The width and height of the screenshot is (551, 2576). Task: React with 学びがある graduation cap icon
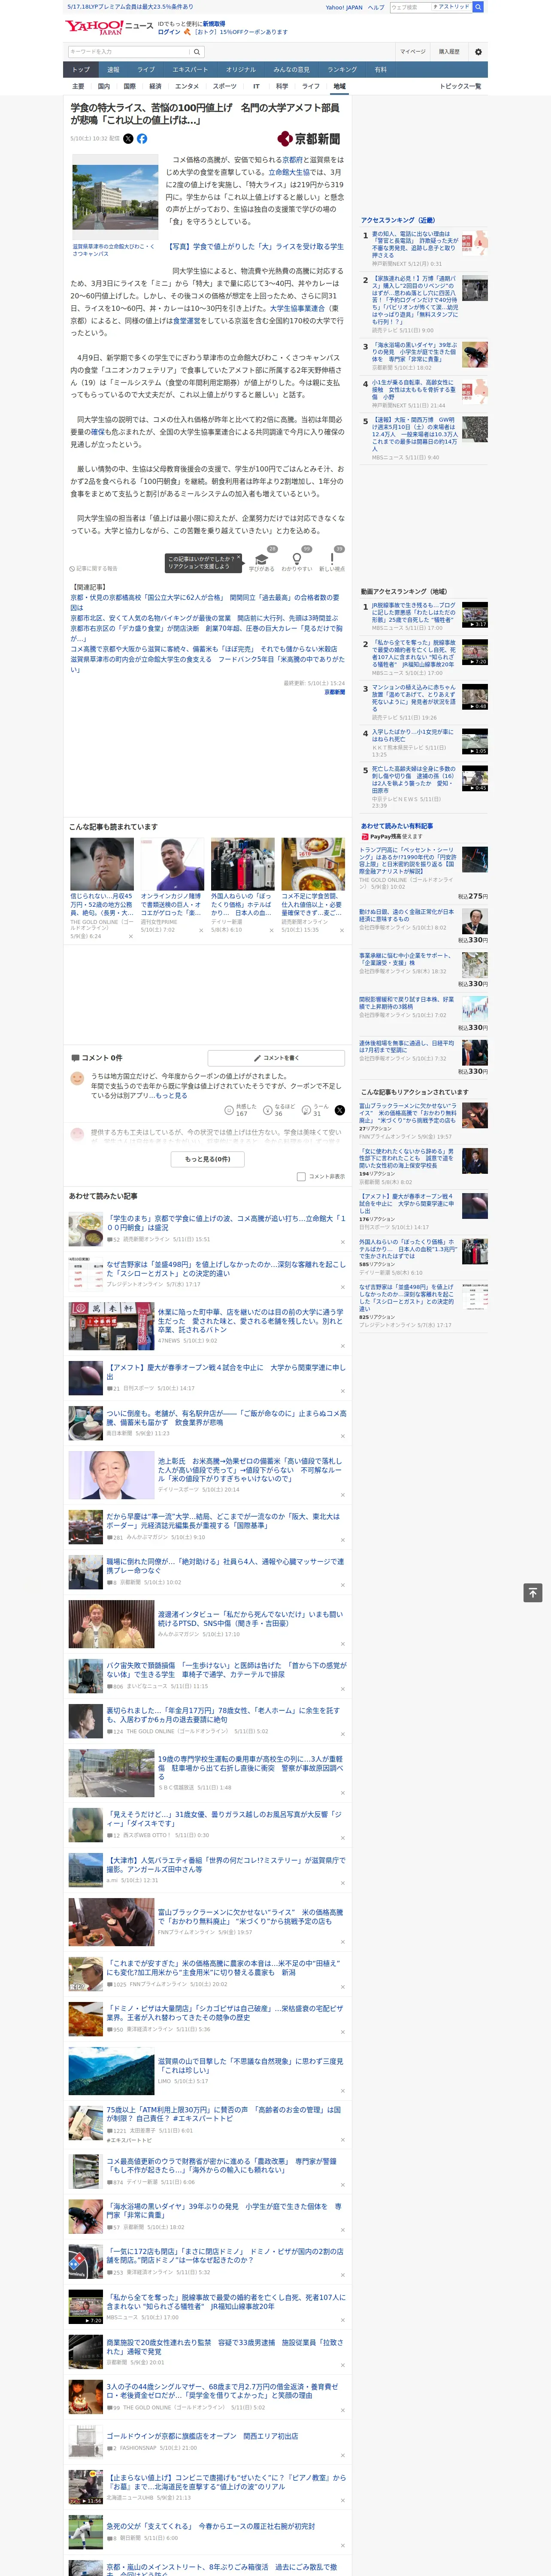coord(262,559)
